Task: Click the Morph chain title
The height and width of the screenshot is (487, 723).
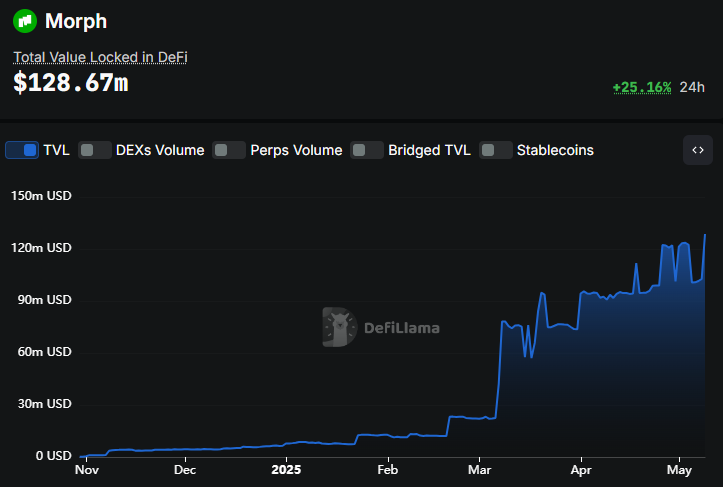Action: (76, 21)
